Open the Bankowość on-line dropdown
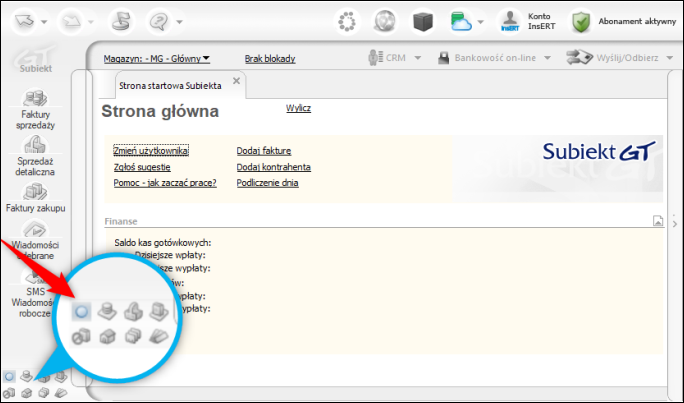This screenshot has width=684, height=403. 494,58
